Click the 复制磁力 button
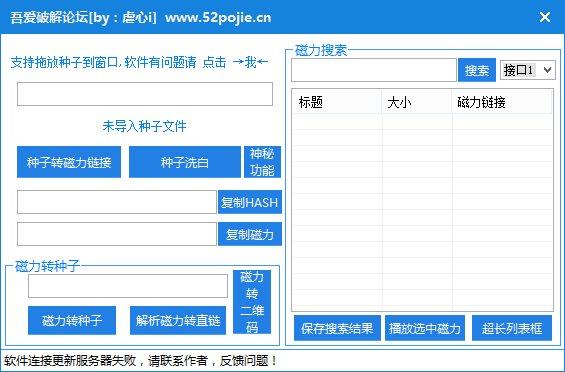565x372 pixels. [250, 234]
